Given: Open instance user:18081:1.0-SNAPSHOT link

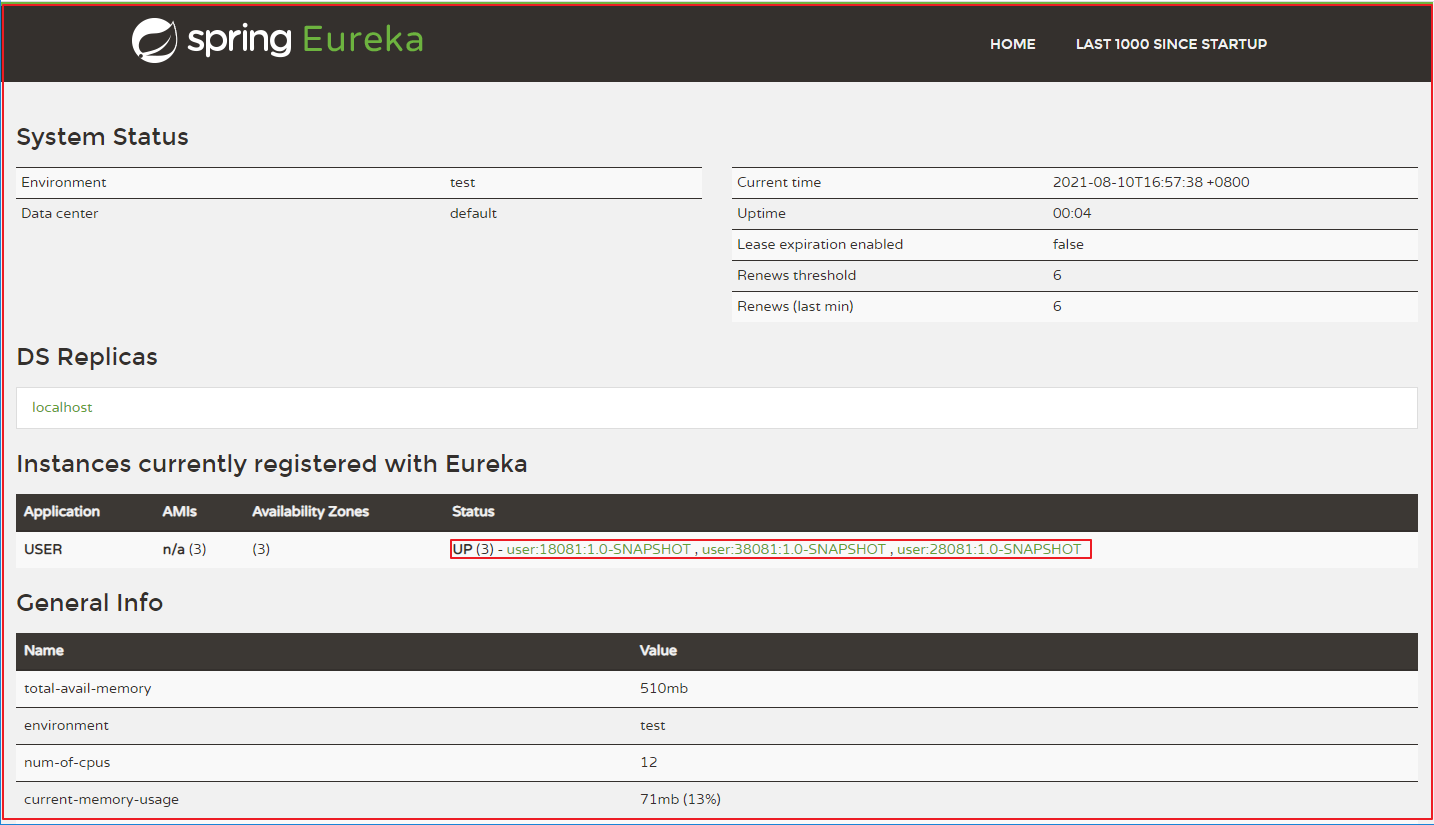Looking at the screenshot, I should click(x=598, y=550).
